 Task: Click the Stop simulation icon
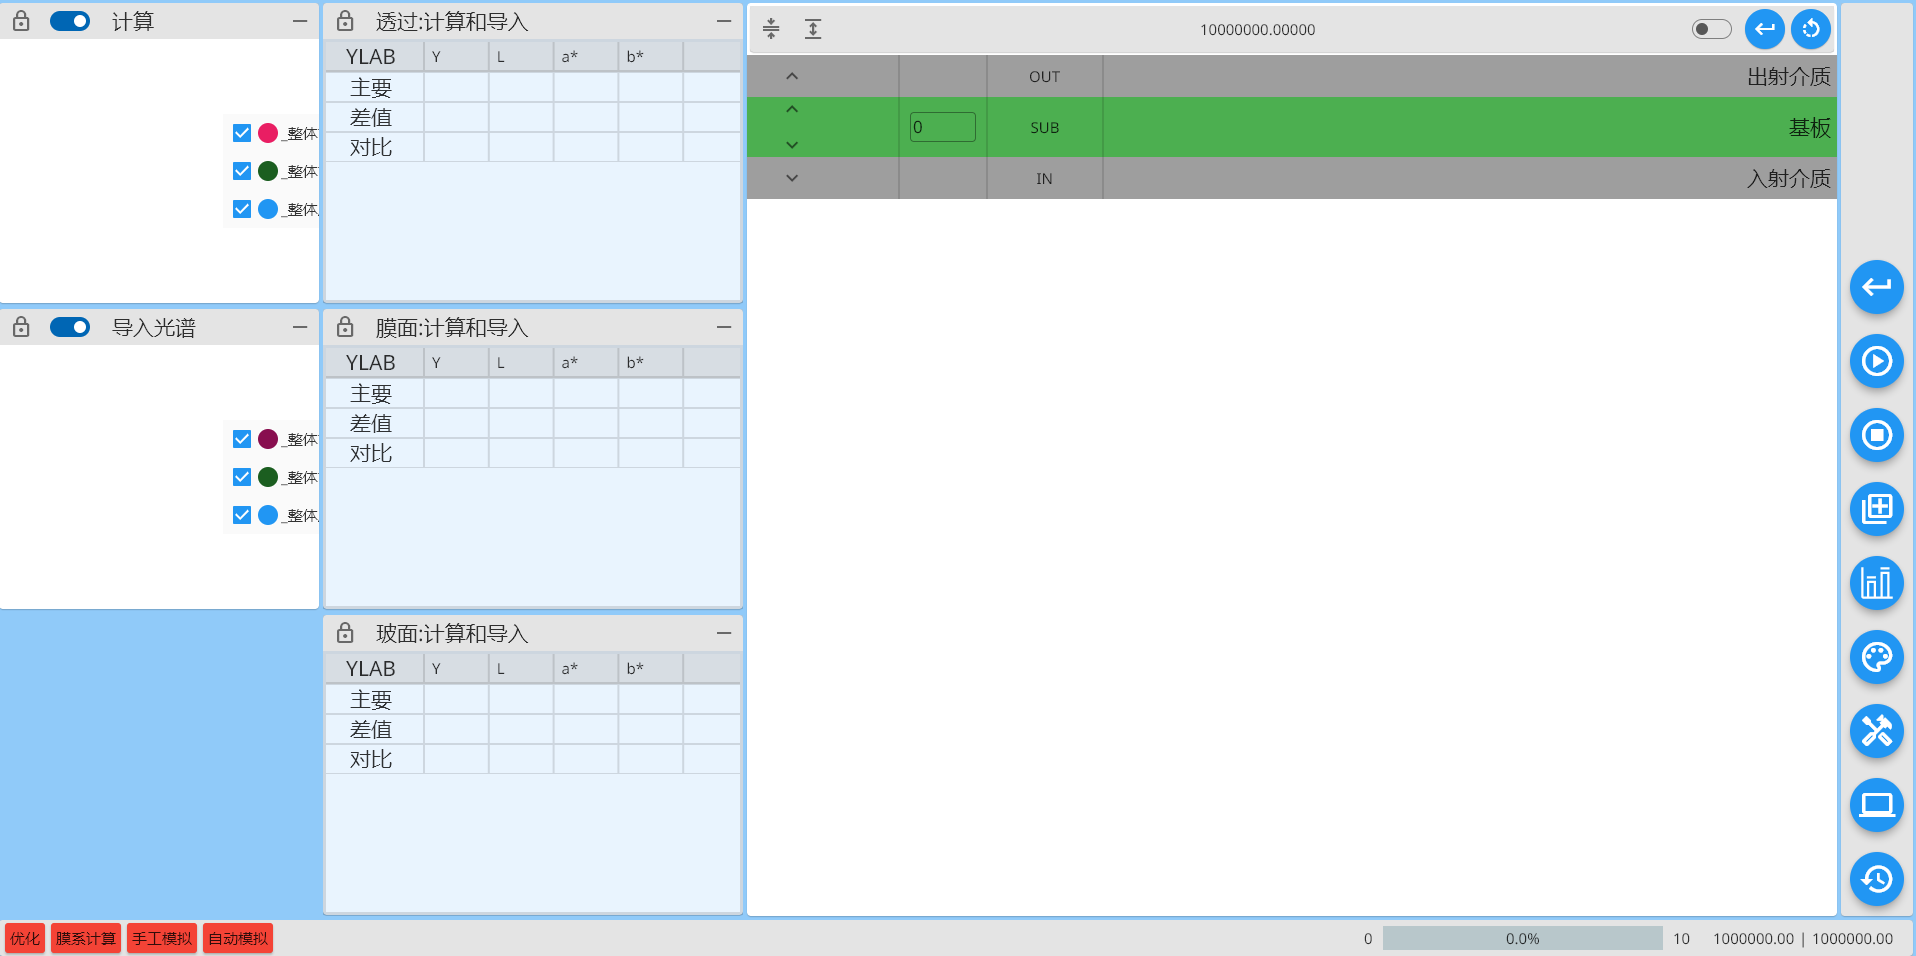(x=1876, y=435)
